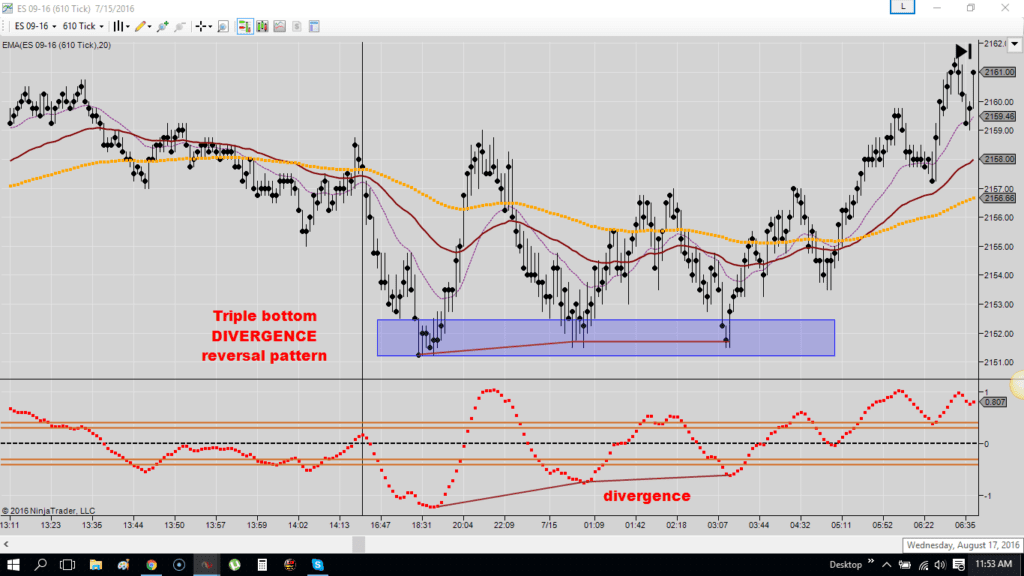Image resolution: width=1024 pixels, height=576 pixels.
Task: Open the bar chart style dropdown
Action: 121,26
